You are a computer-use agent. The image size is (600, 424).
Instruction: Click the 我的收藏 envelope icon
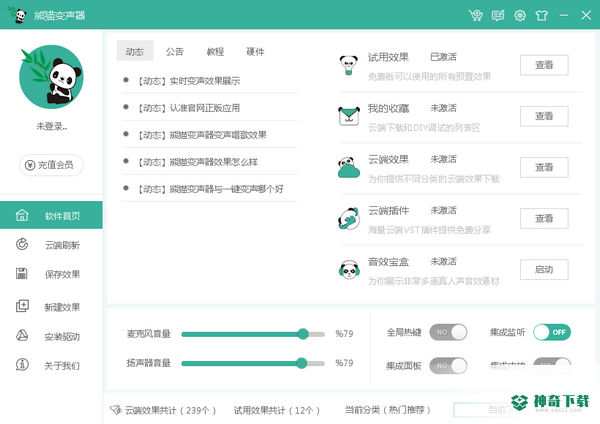349,116
